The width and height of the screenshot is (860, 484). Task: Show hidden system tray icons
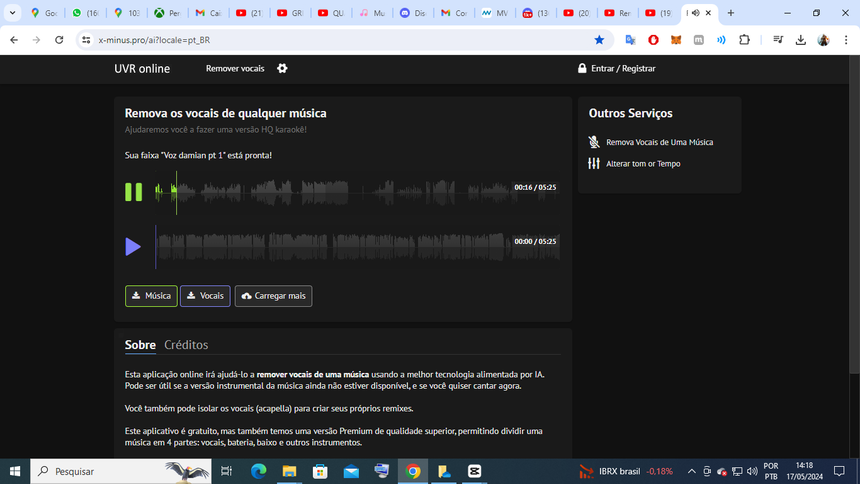click(x=692, y=471)
